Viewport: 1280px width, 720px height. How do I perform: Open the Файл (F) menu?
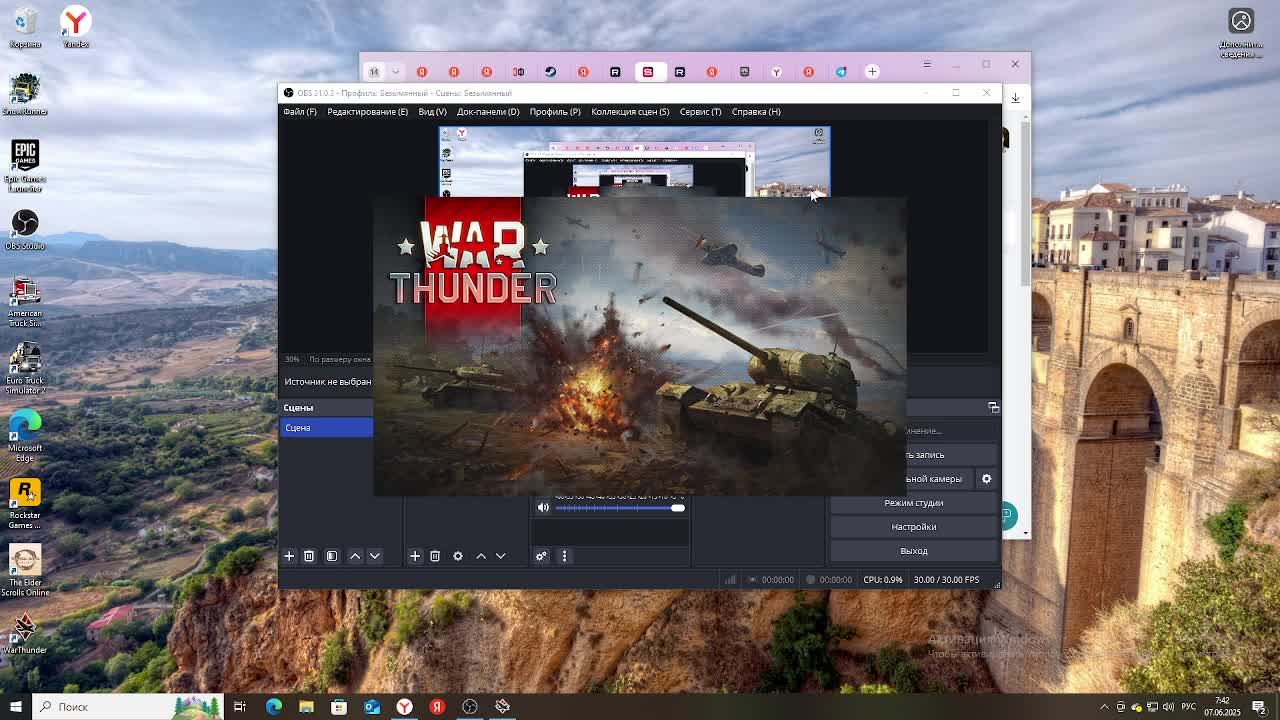[x=300, y=112]
